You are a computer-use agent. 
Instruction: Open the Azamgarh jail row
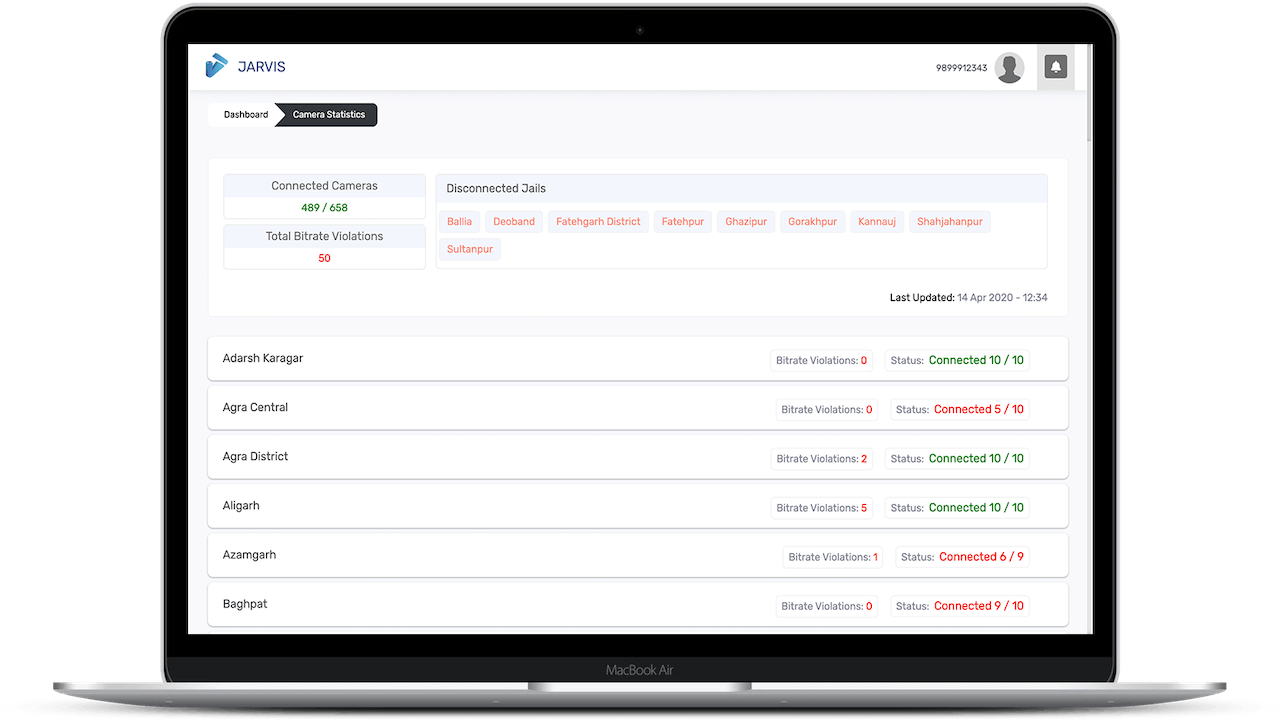tap(638, 555)
